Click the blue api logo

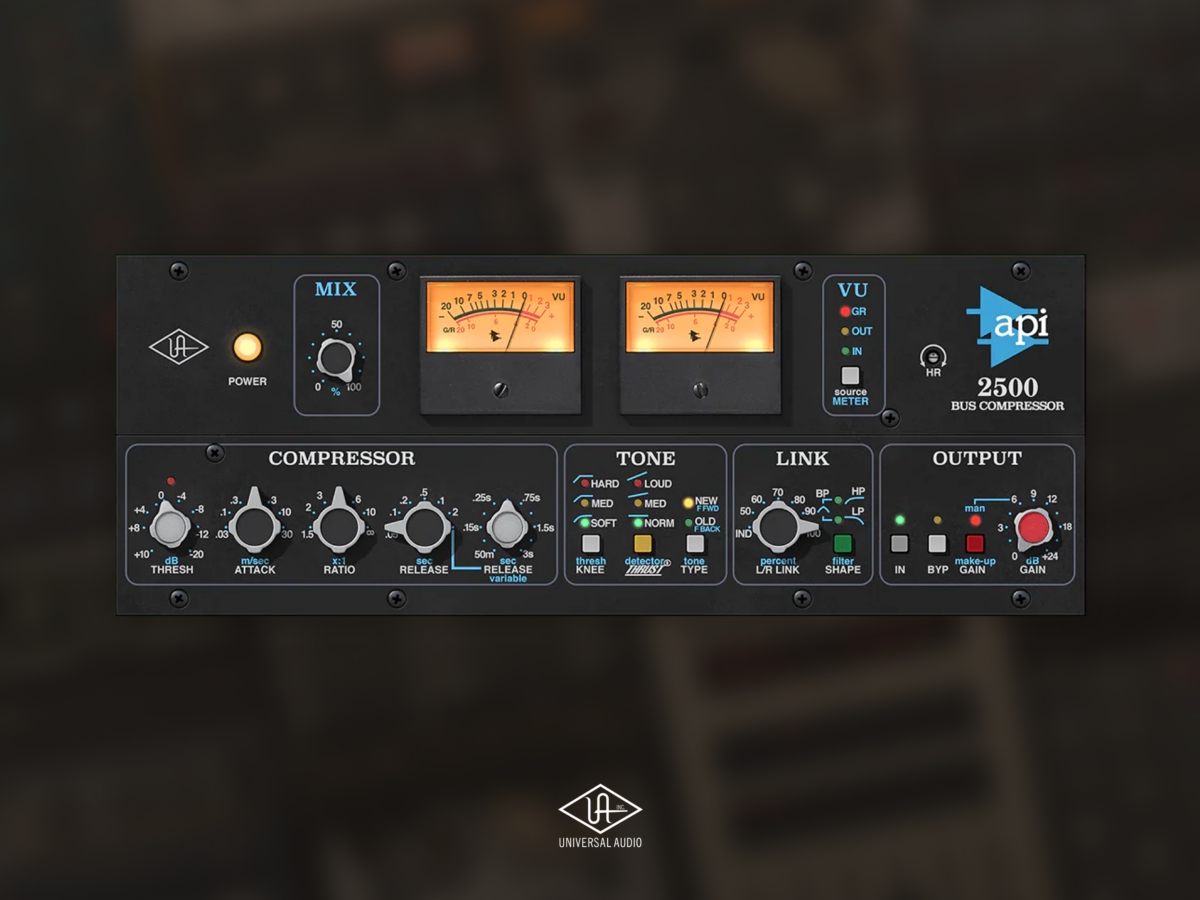pos(1006,327)
